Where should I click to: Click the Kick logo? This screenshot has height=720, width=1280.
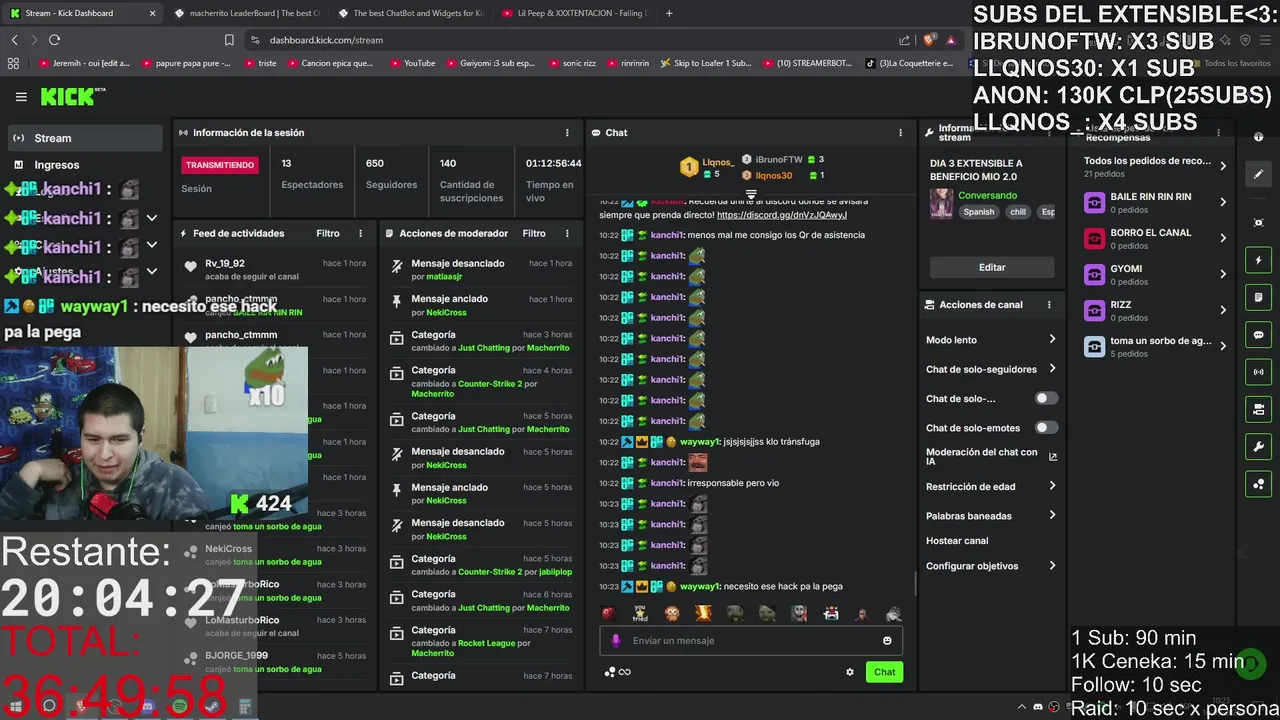point(72,96)
